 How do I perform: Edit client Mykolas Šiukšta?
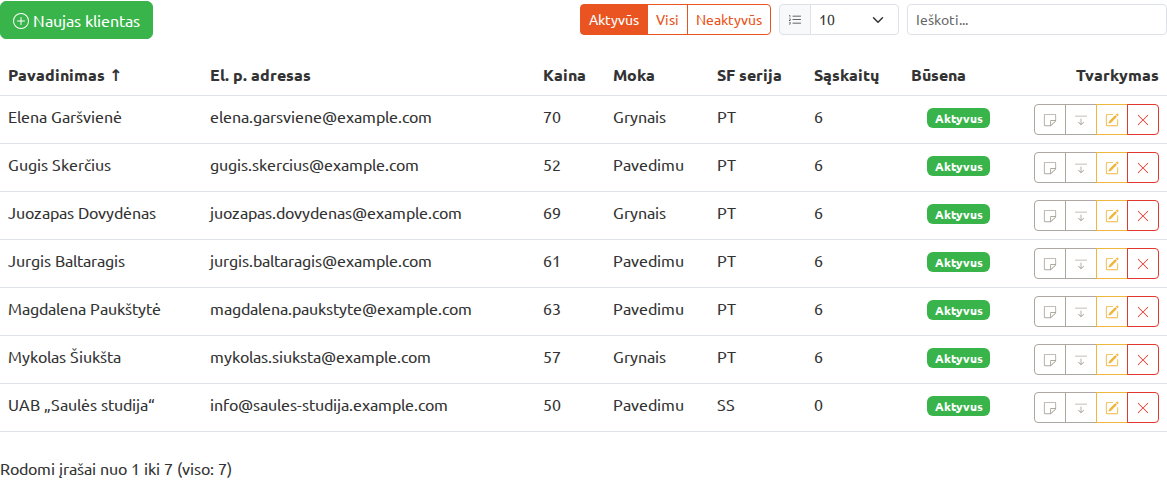(1112, 359)
